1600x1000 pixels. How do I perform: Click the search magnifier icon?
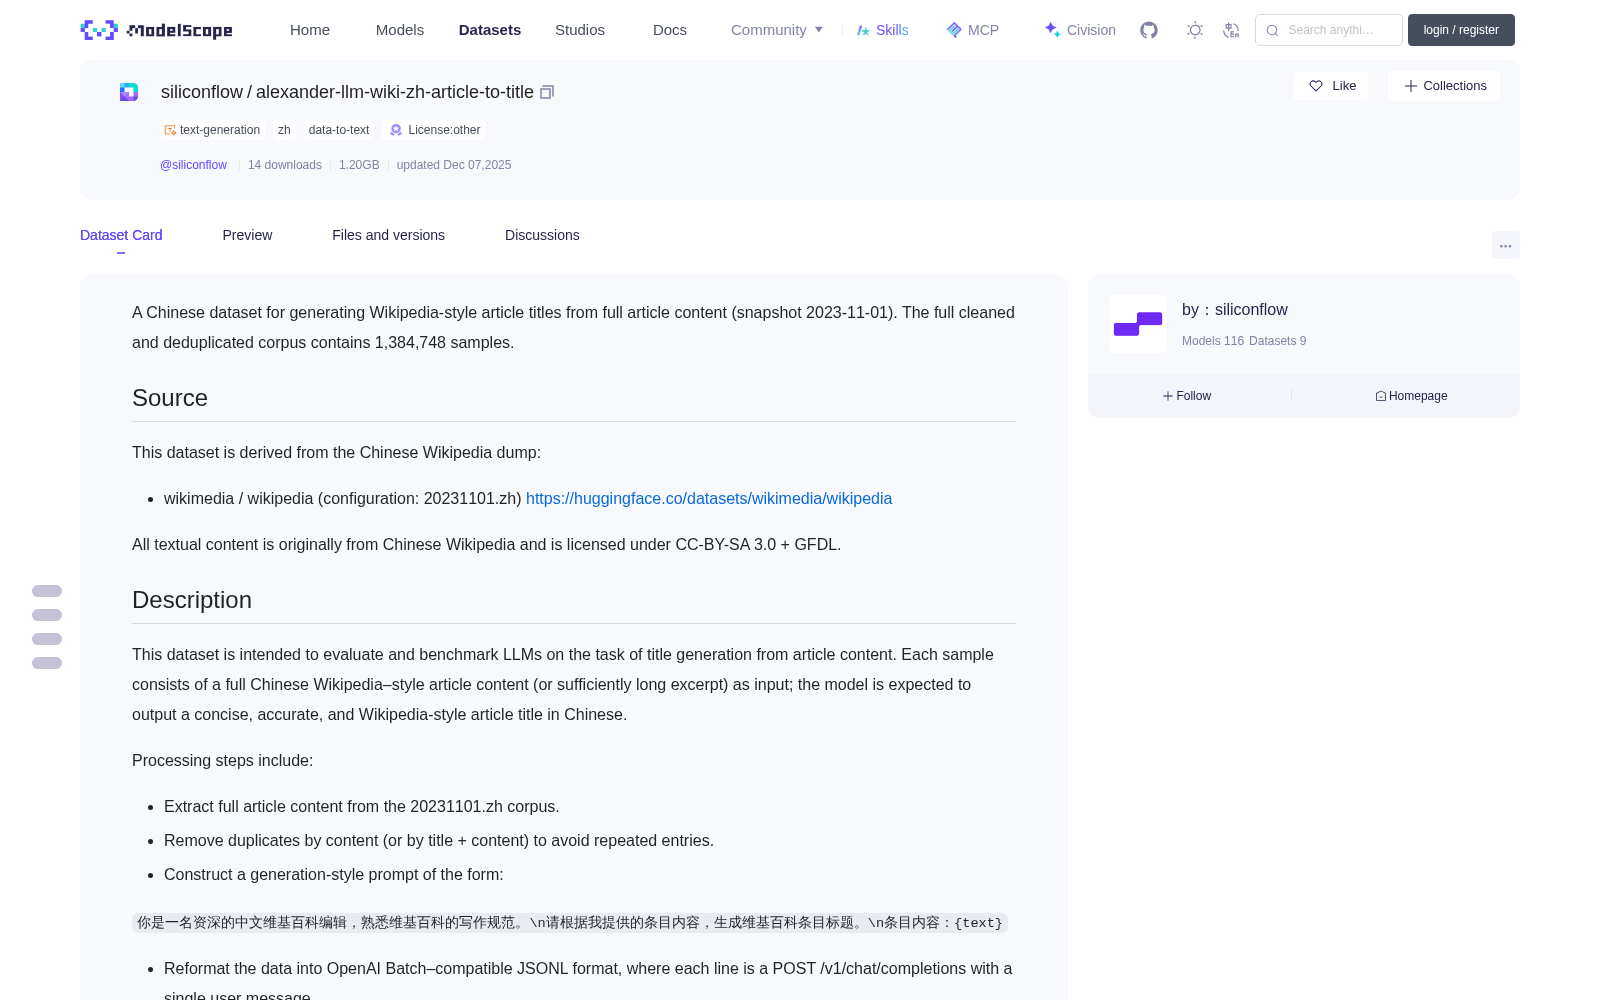(1273, 30)
